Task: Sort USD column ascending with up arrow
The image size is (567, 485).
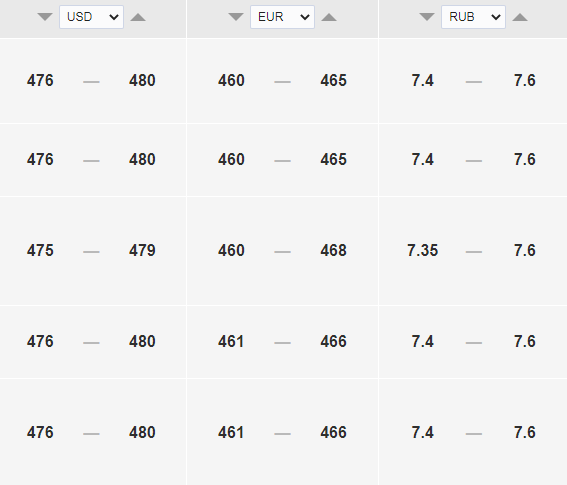Action: (138, 17)
